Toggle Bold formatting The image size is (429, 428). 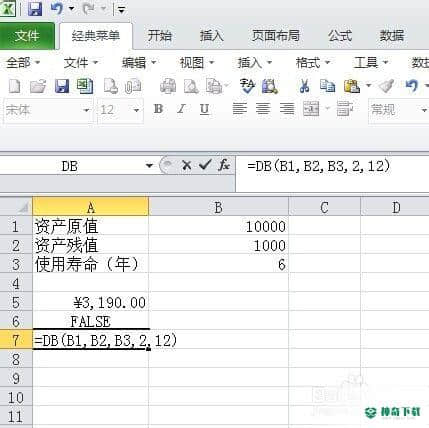pyautogui.click(x=158, y=109)
